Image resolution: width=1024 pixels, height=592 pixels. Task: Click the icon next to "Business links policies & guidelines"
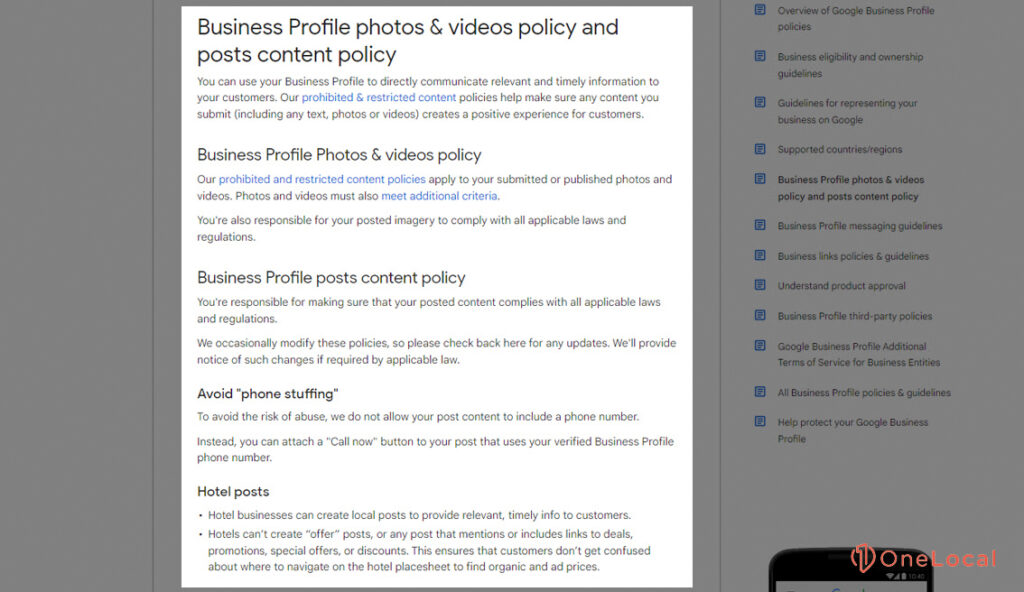tap(761, 256)
